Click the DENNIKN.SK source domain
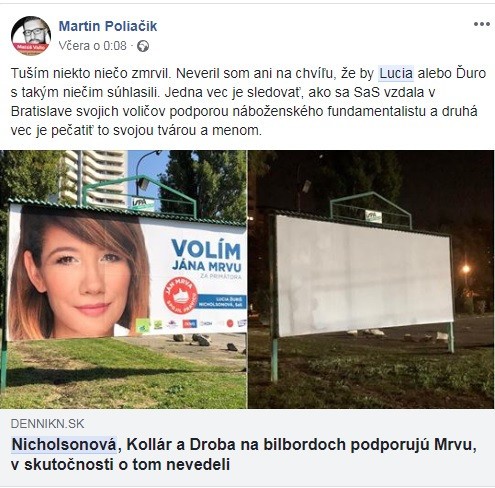Viewport: 495px width, 488px height. pos(47,424)
